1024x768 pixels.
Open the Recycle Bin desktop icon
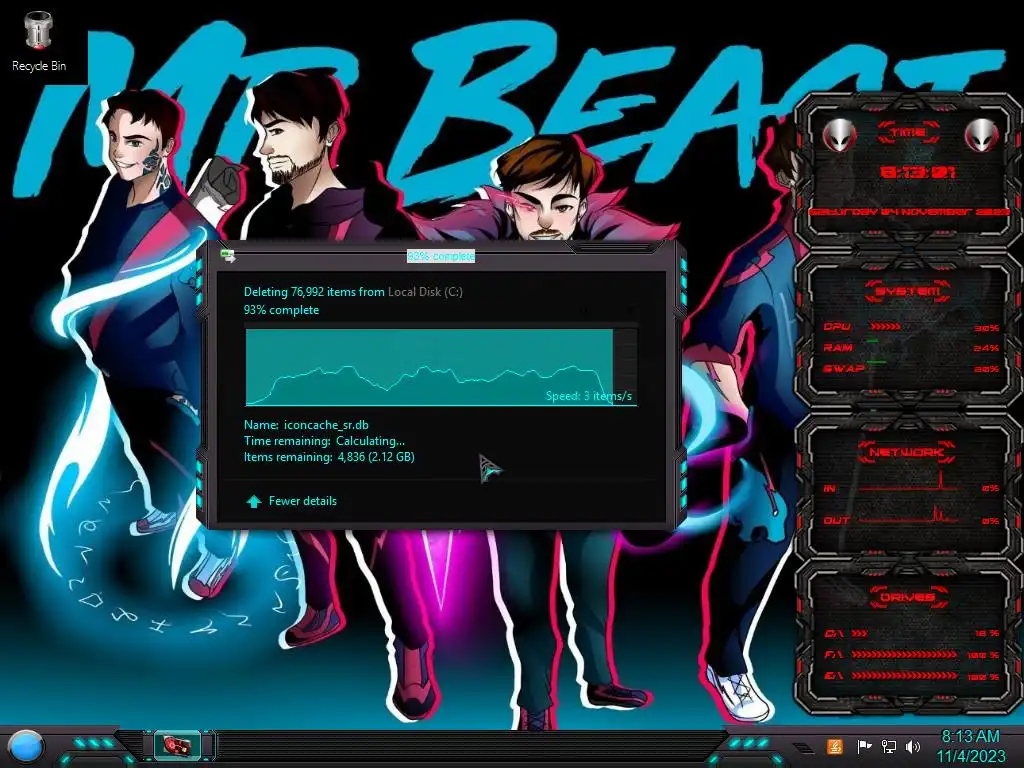click(39, 40)
